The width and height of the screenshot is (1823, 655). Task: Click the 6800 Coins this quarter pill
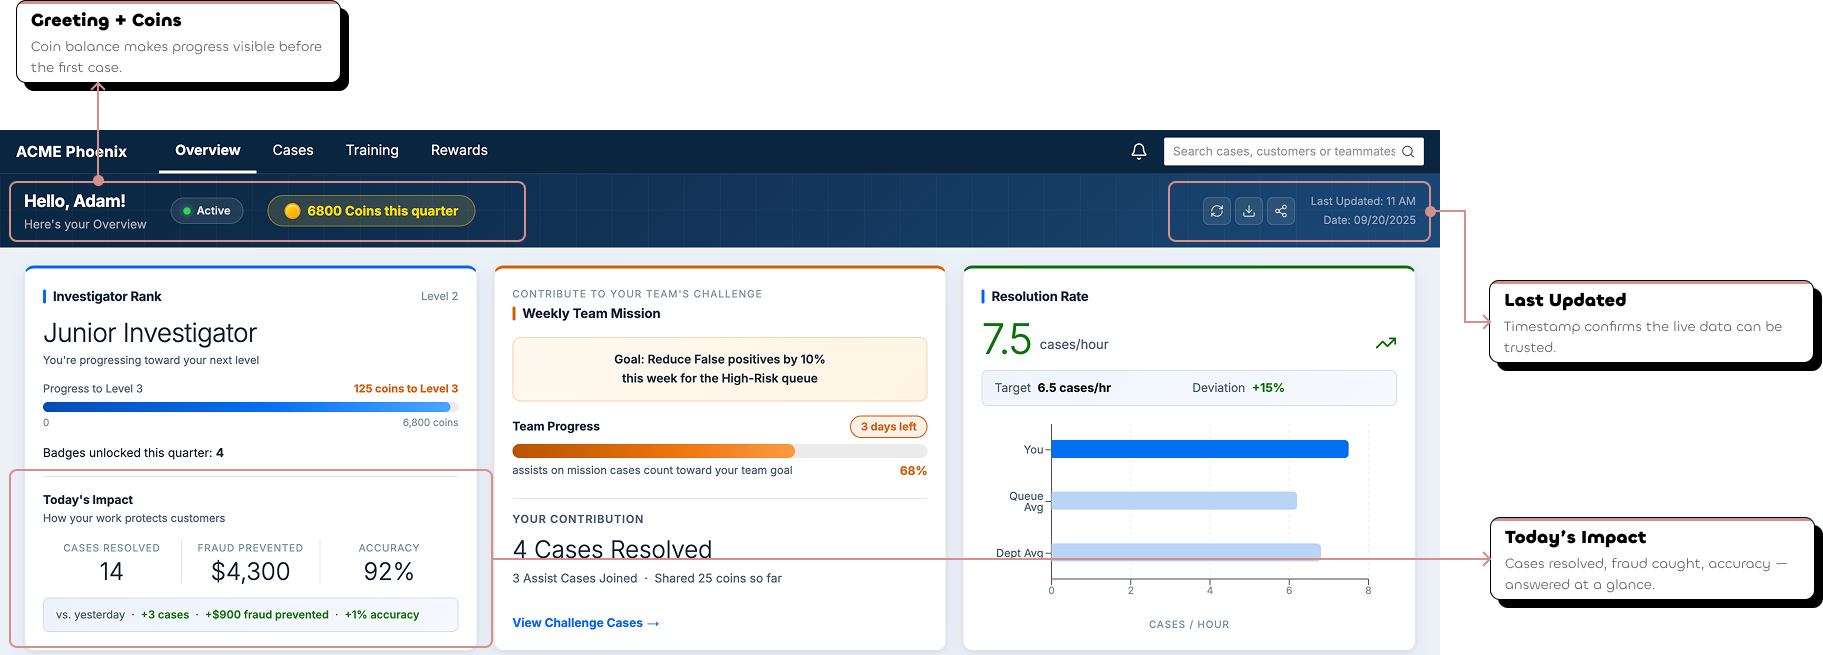[371, 211]
